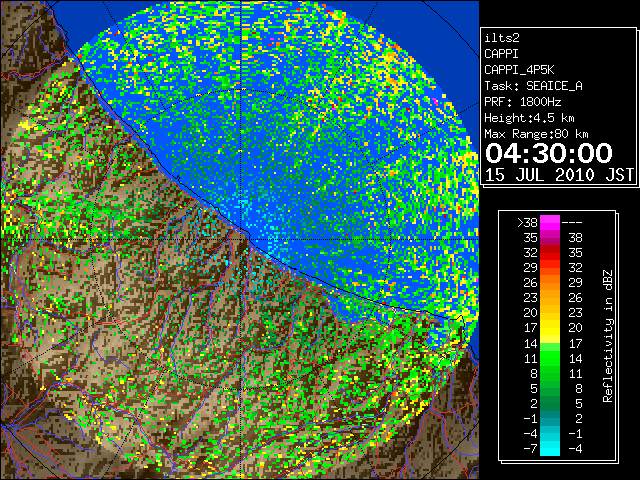Select the "15 JUL 2010 JST" date
This screenshot has height=480, width=640.
tap(559, 175)
